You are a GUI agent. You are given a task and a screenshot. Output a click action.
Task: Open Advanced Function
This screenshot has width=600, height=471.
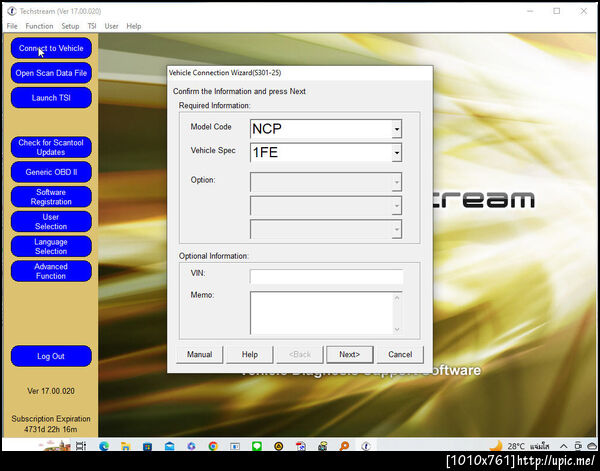(51, 271)
